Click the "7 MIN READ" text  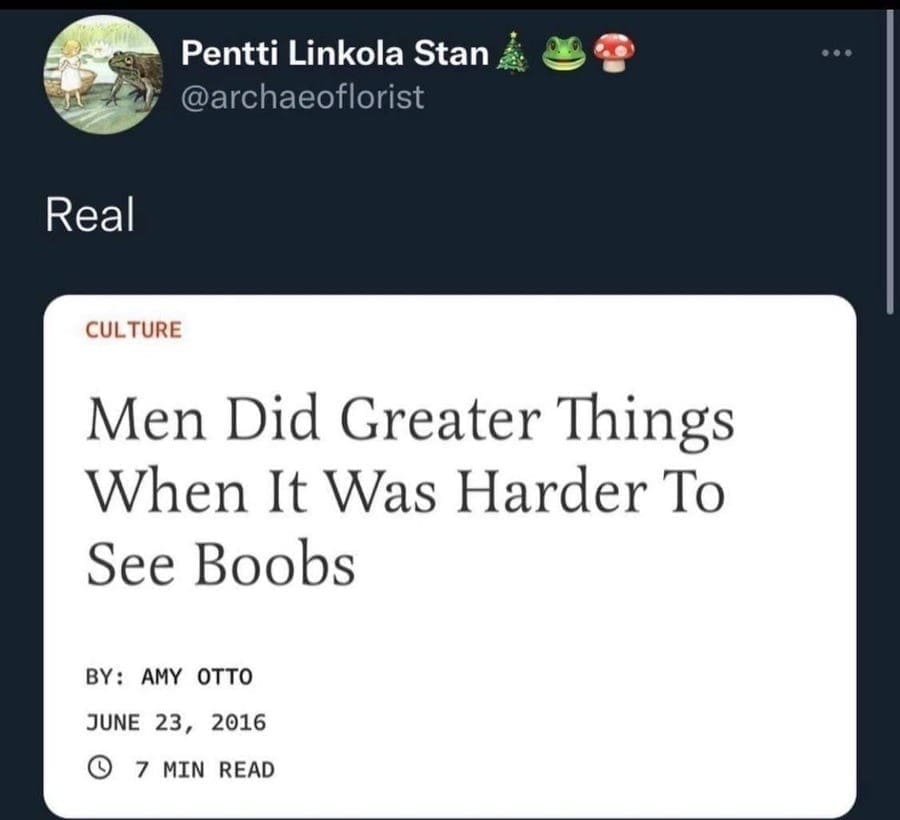coord(204,769)
